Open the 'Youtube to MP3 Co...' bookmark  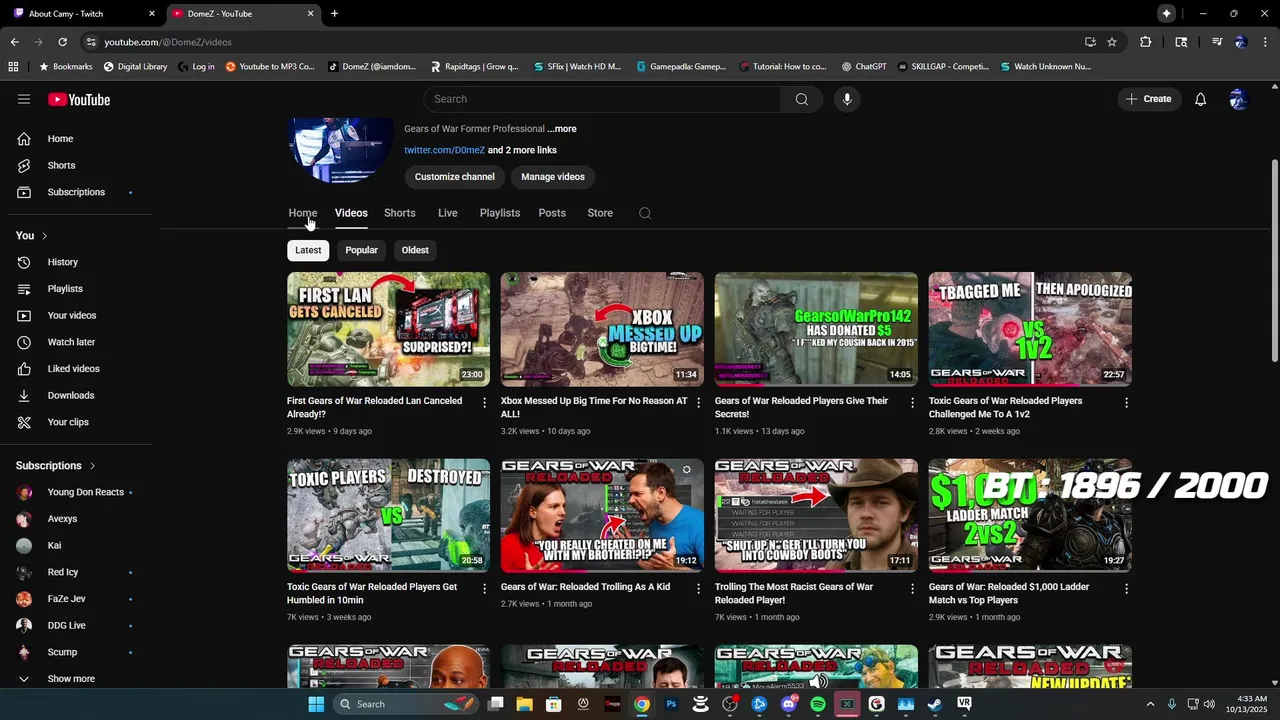(x=270, y=67)
